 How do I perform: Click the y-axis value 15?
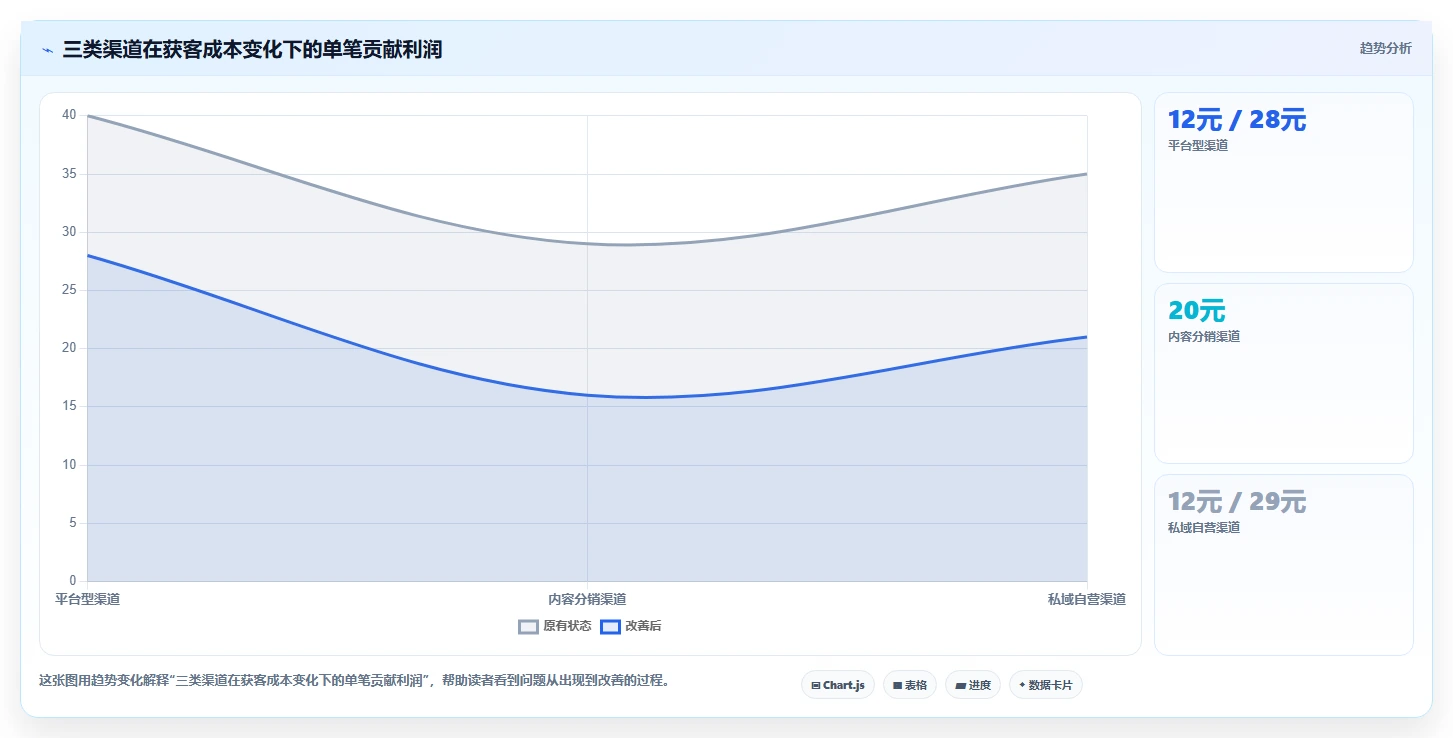[69, 406]
